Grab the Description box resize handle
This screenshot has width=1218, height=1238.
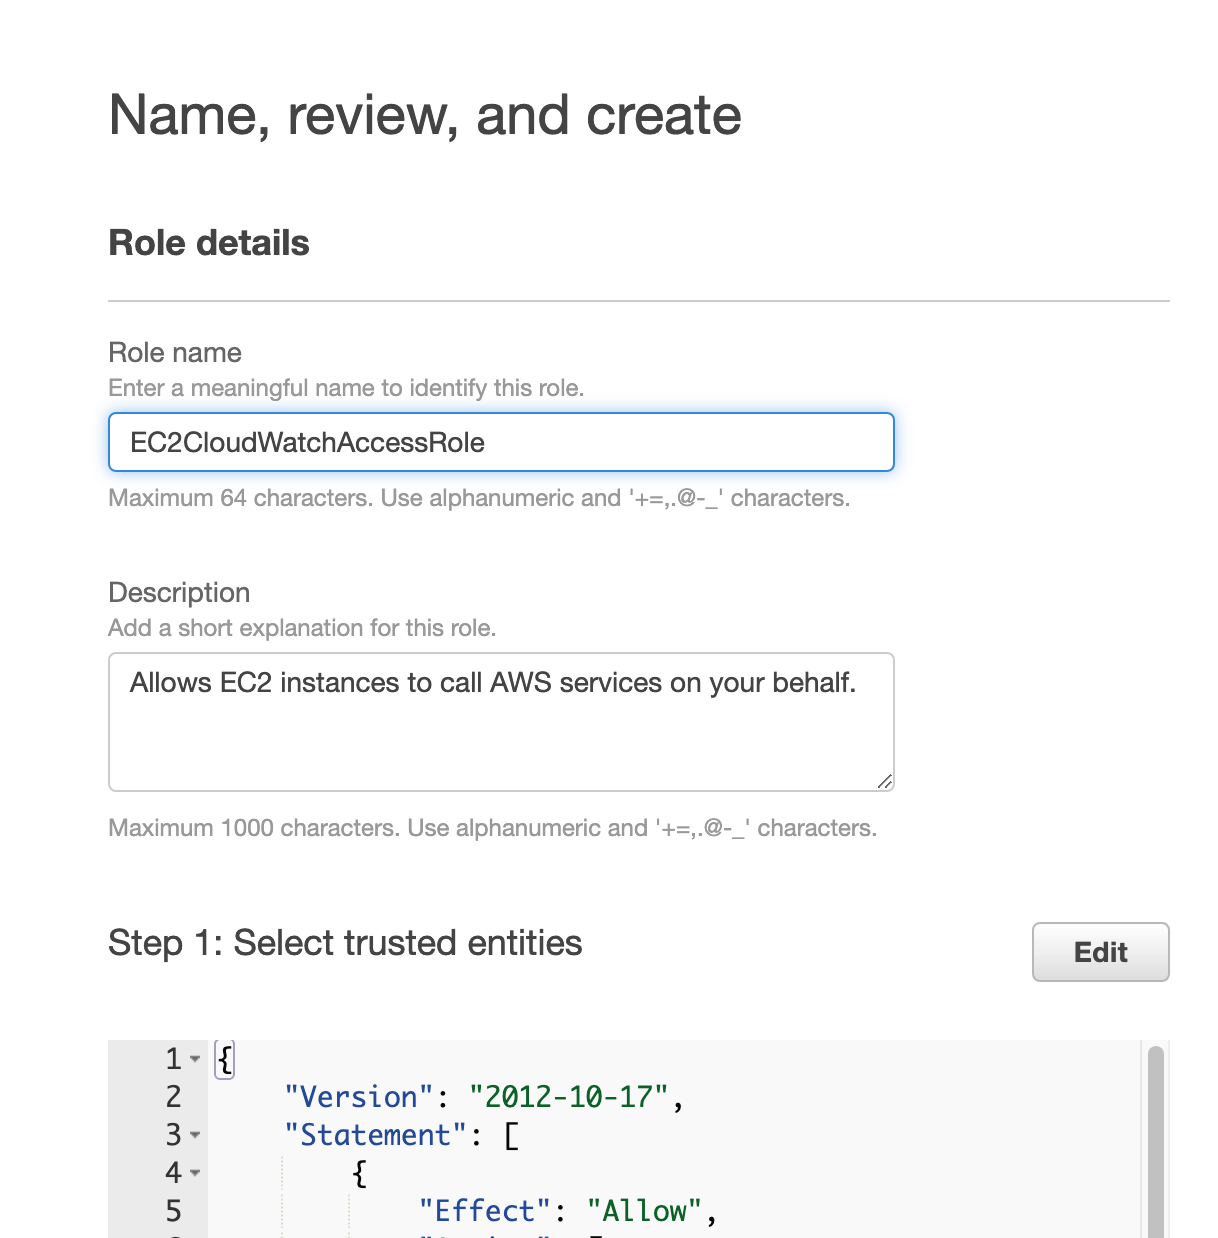point(884,781)
